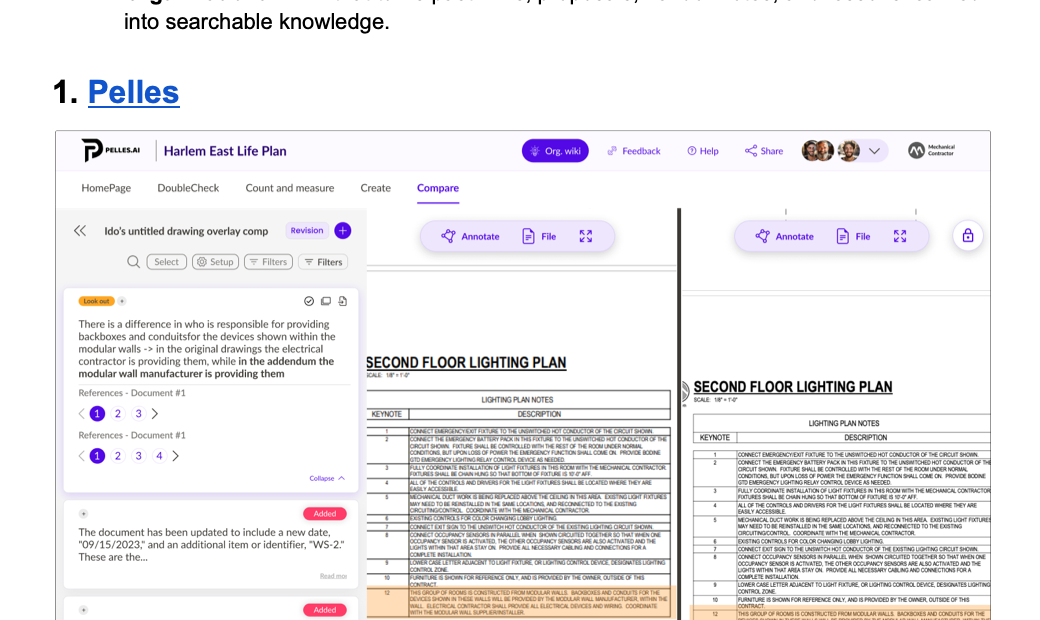Mark the Look out item with checkmark icon
The image size is (1040, 620).
pos(309,301)
